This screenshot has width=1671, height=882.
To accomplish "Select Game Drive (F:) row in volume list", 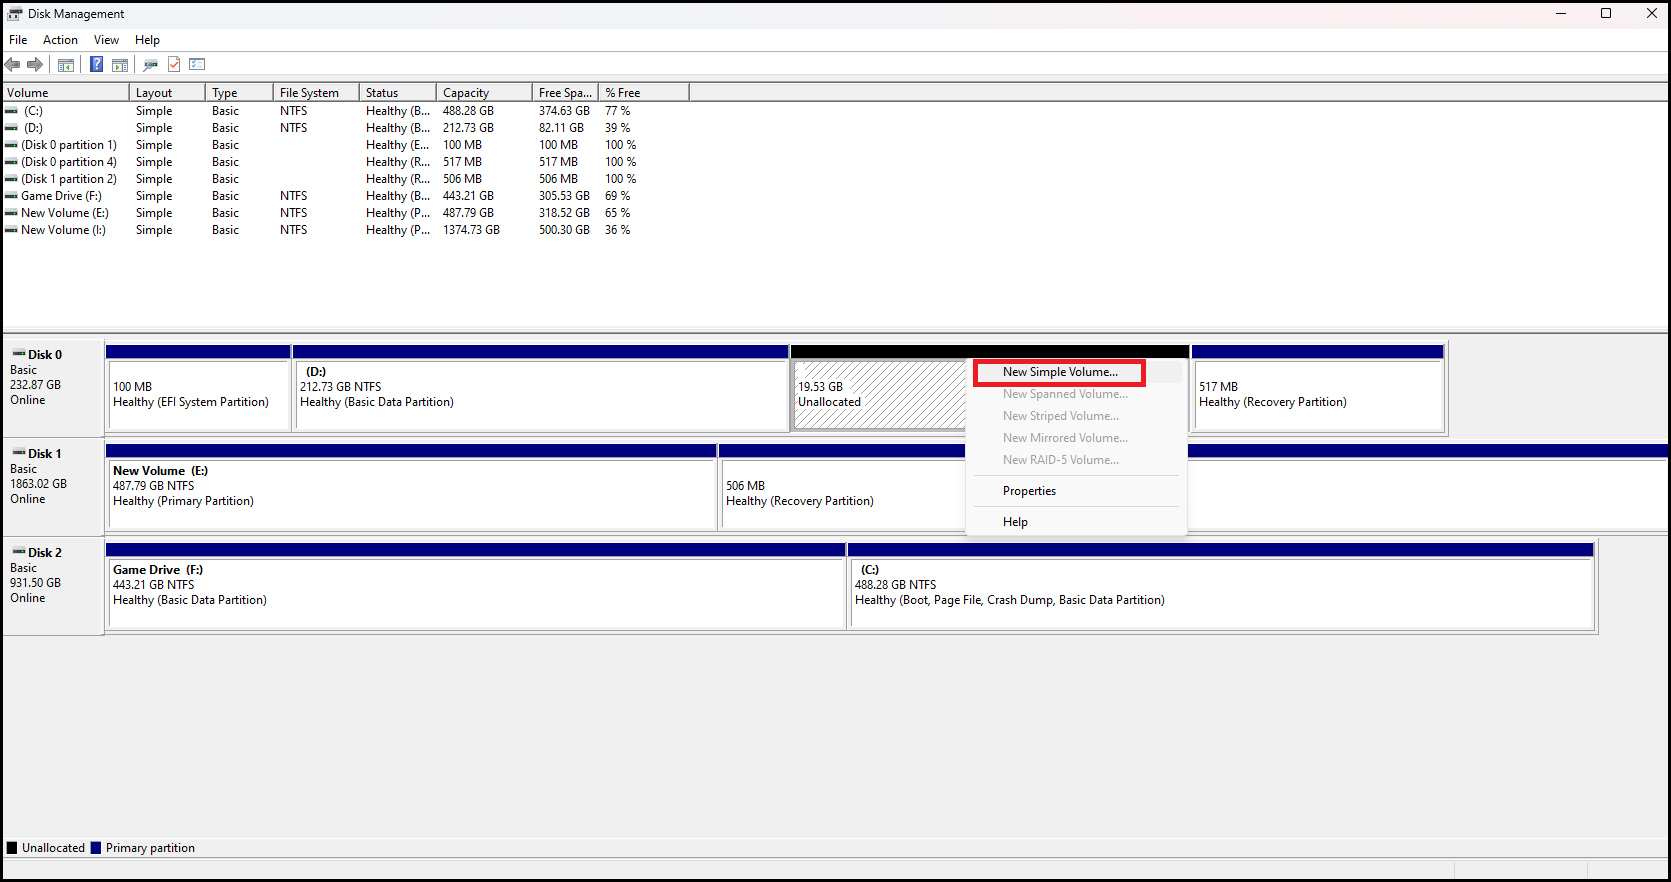I will click(x=61, y=196).
